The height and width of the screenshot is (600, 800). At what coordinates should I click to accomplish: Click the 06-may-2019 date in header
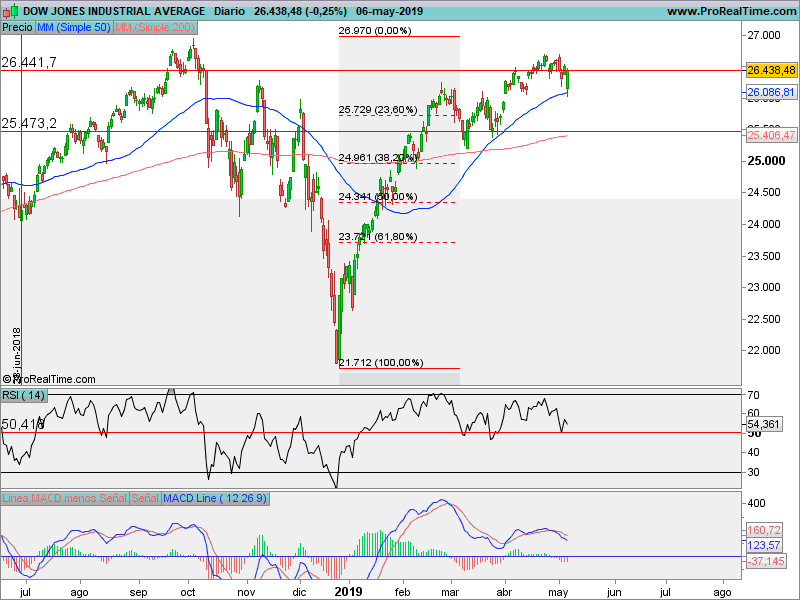390,11
